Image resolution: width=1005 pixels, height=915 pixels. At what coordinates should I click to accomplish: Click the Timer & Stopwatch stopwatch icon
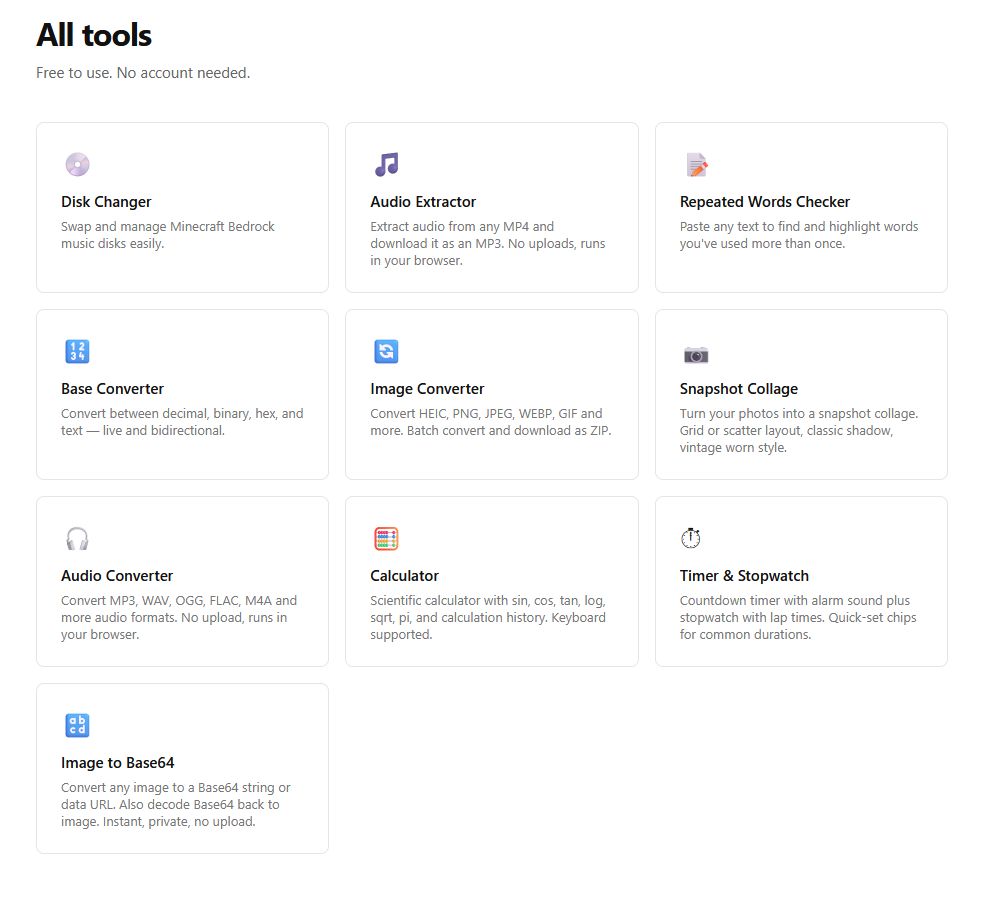click(691, 538)
